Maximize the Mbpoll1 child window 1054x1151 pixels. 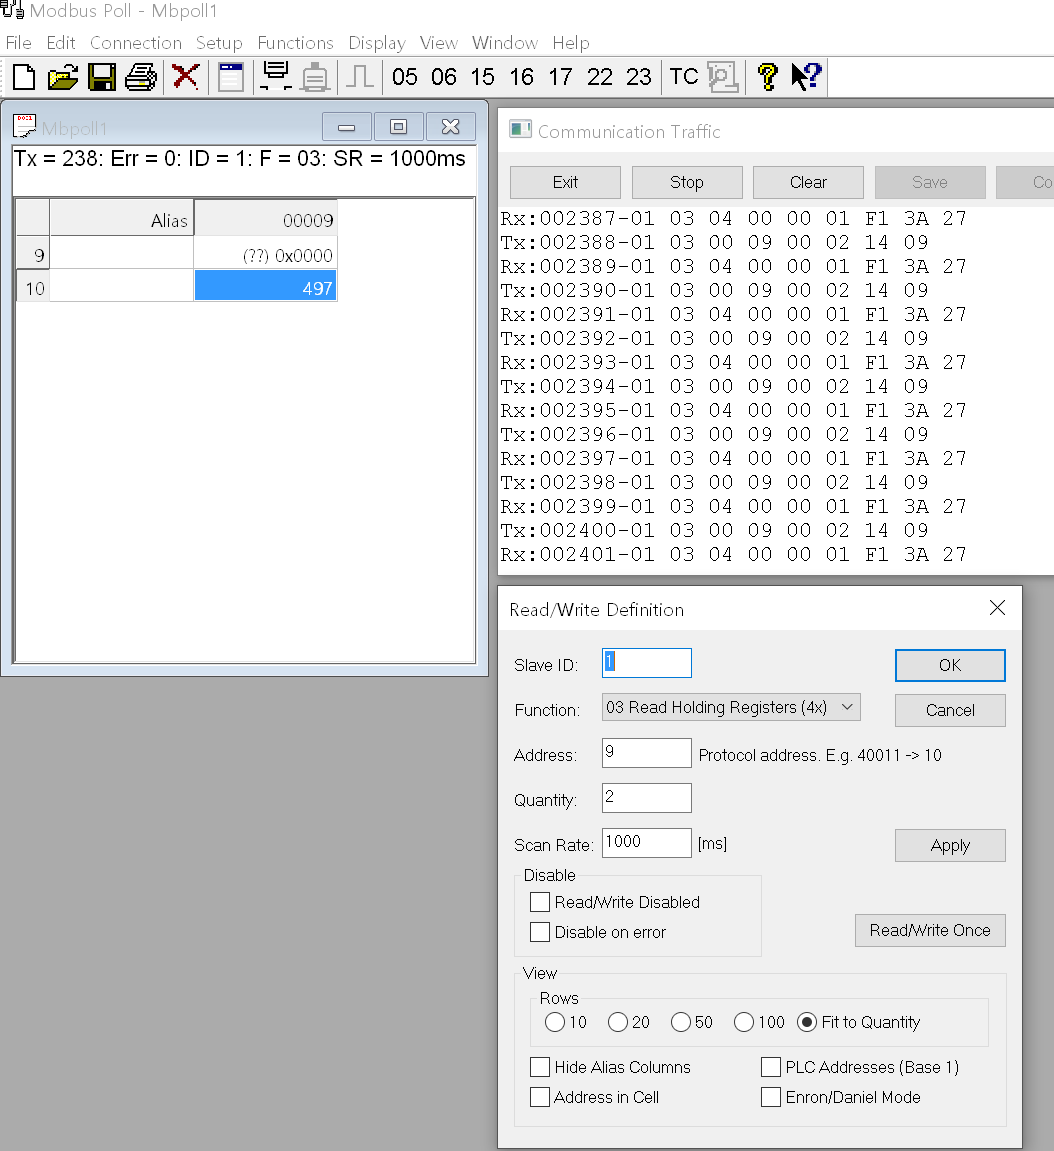399,127
